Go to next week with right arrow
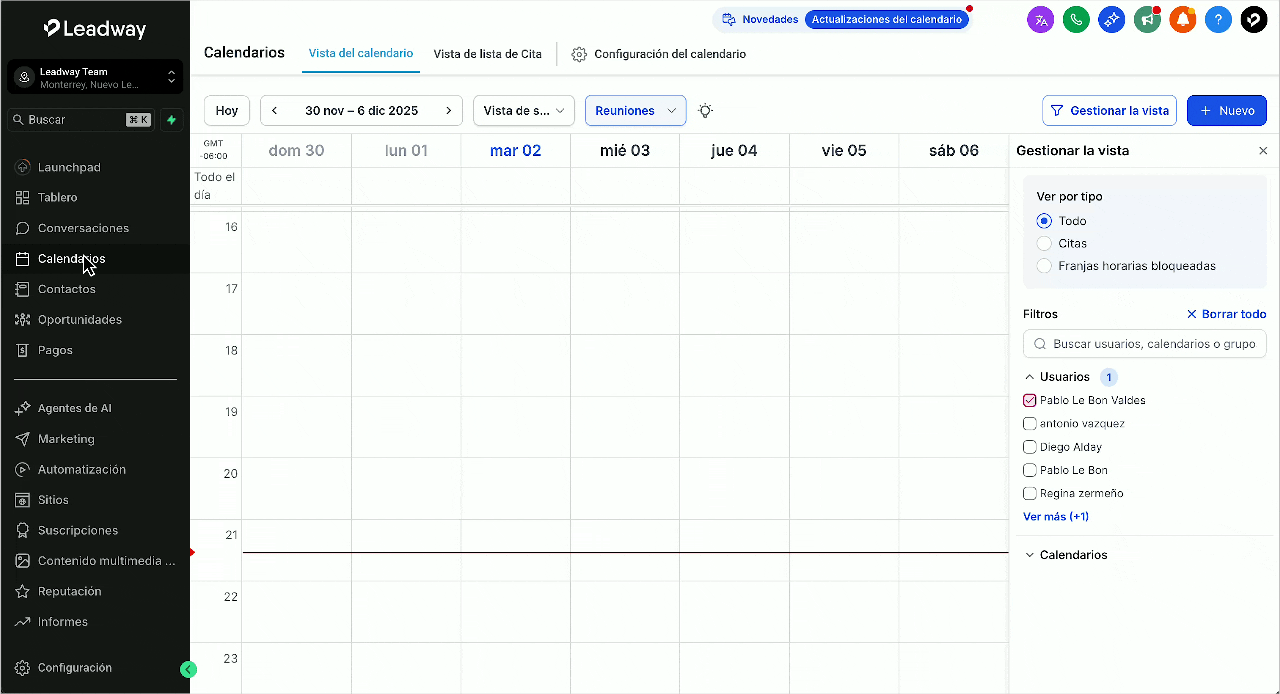 tap(449, 111)
